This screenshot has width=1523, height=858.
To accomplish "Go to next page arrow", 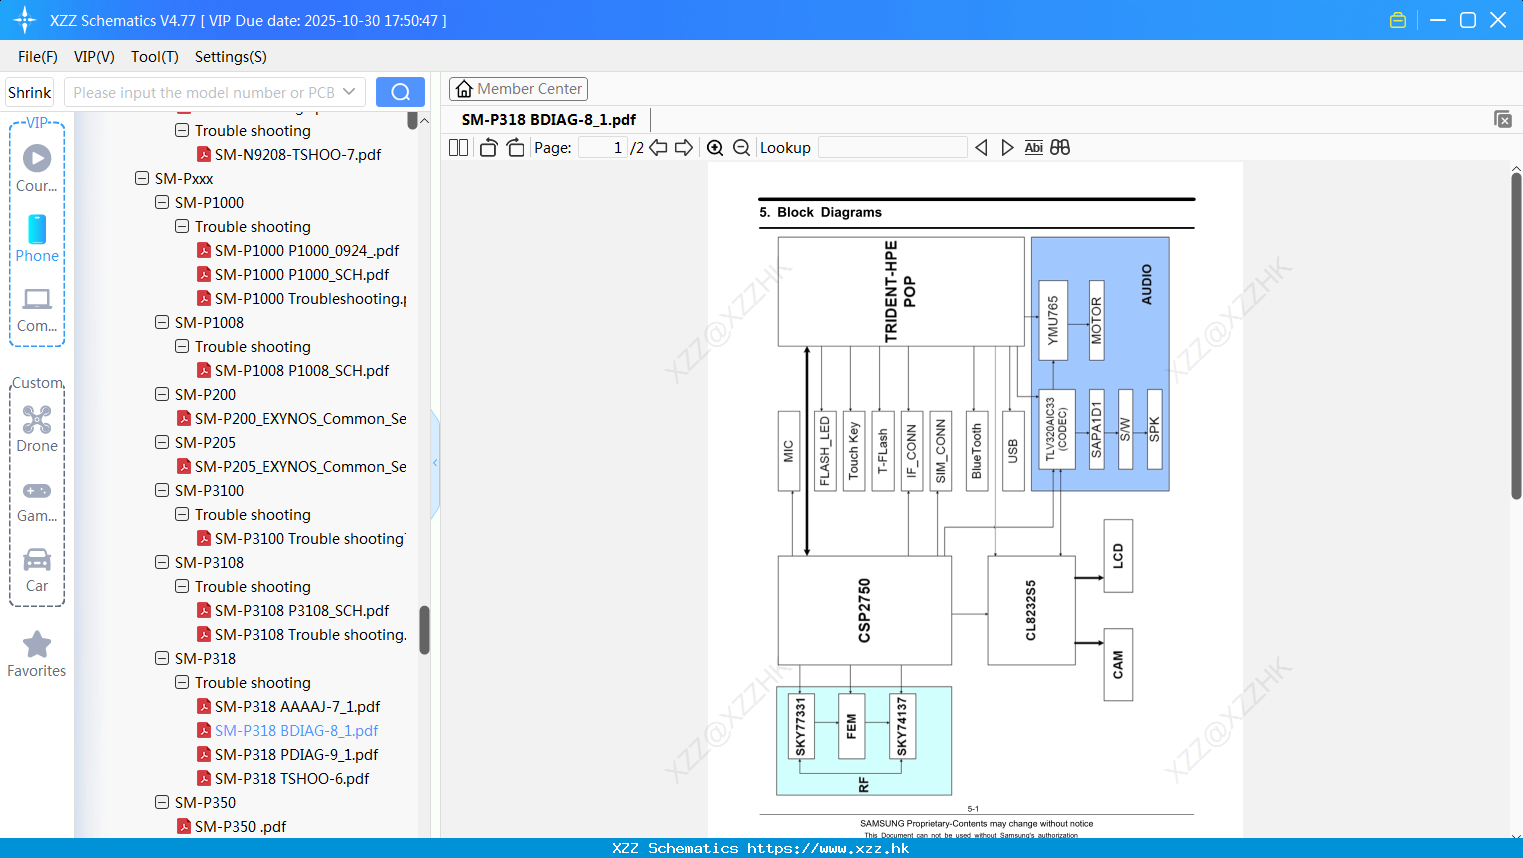I will [684, 148].
